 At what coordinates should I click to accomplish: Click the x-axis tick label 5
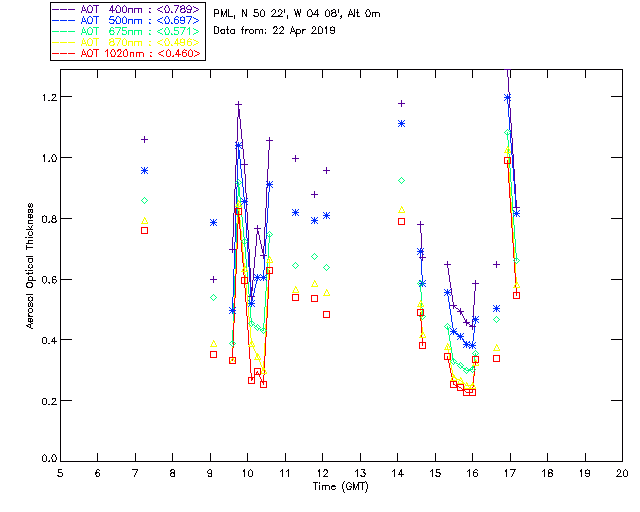[x=60, y=473]
